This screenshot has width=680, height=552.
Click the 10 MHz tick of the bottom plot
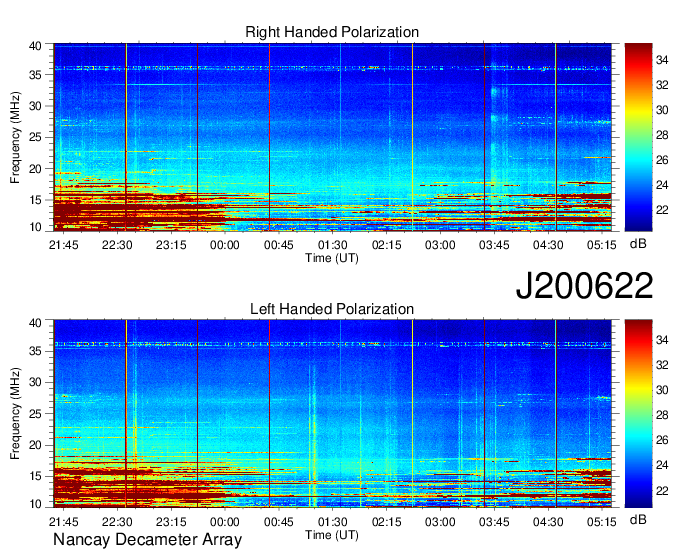coord(35,504)
